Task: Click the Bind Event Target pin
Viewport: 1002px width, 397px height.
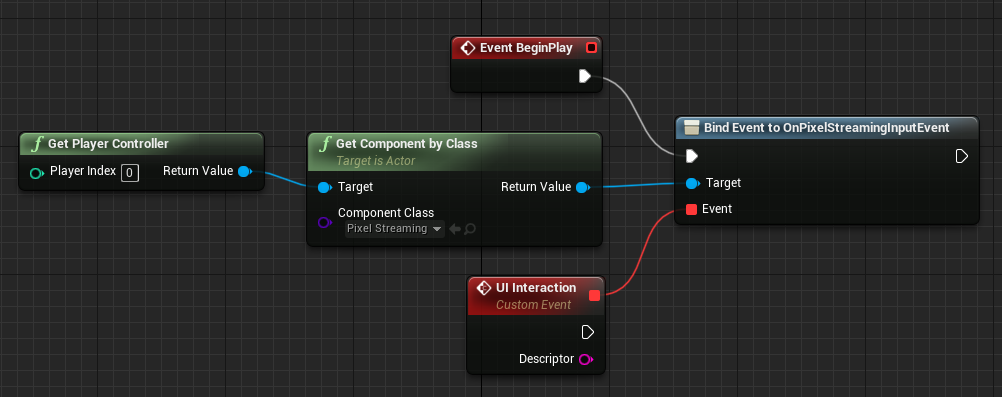Action: (x=692, y=183)
